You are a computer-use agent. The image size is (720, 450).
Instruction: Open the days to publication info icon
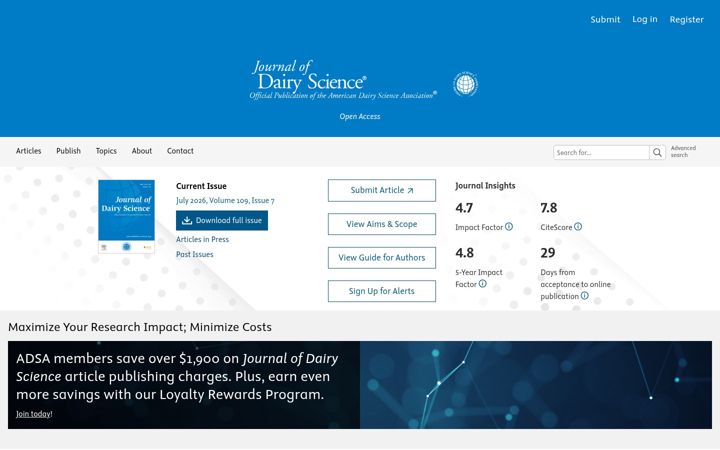point(585,296)
